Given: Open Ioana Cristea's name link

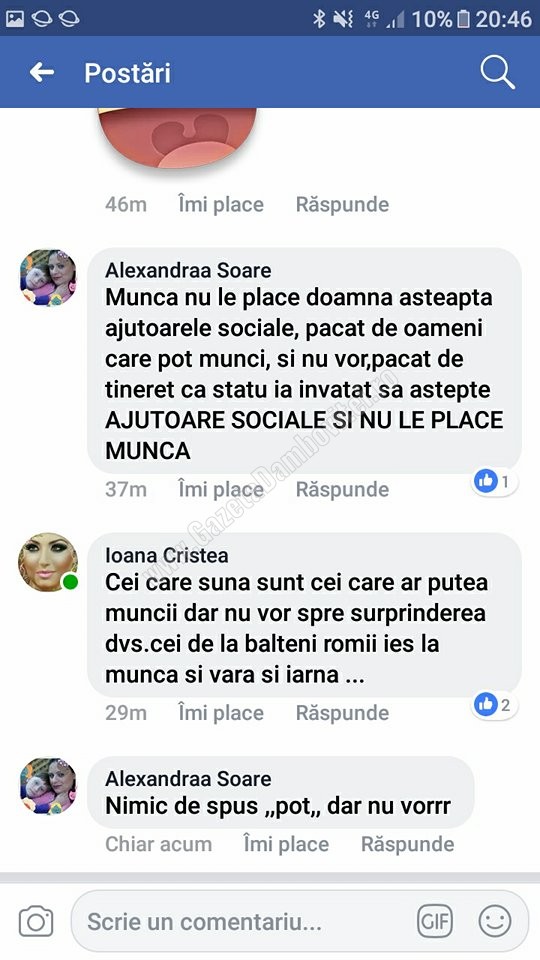Looking at the screenshot, I should [167, 555].
